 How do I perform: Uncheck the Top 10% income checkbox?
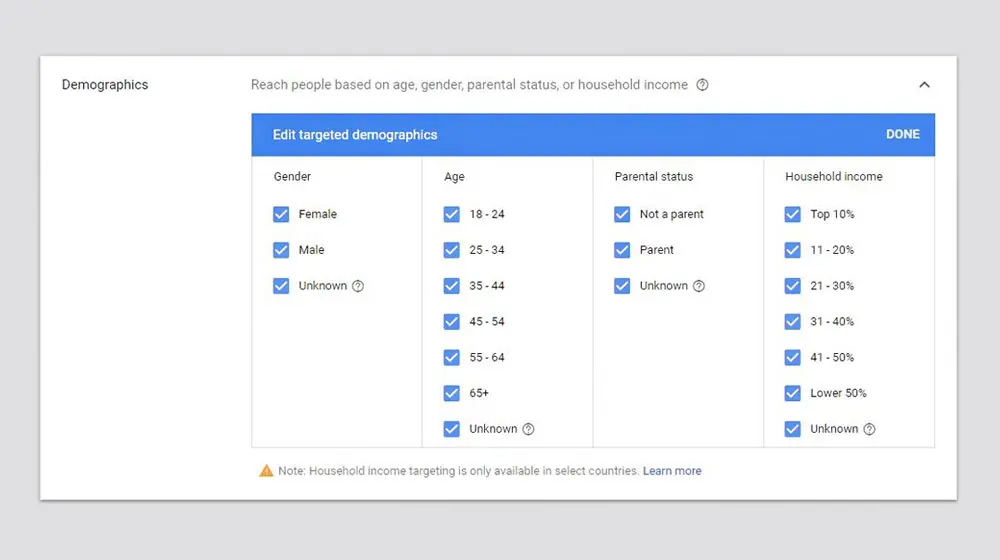(793, 214)
